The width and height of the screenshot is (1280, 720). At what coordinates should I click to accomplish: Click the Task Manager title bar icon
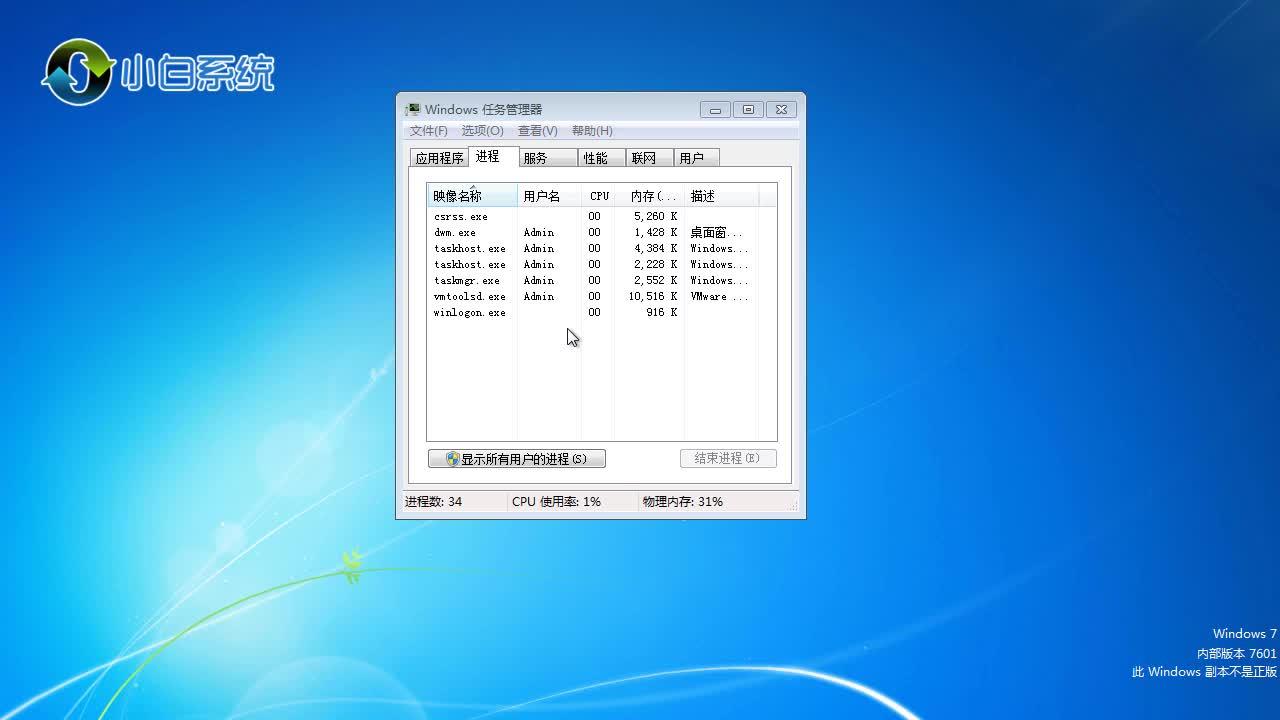[x=412, y=110]
